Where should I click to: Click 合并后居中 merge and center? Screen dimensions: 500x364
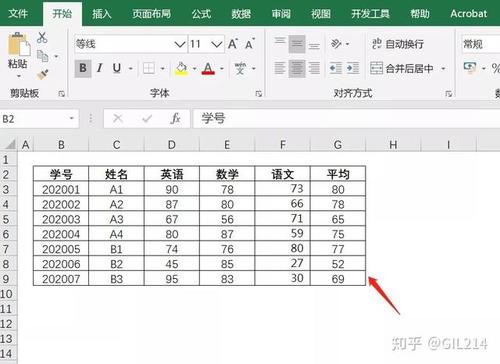click(402, 68)
